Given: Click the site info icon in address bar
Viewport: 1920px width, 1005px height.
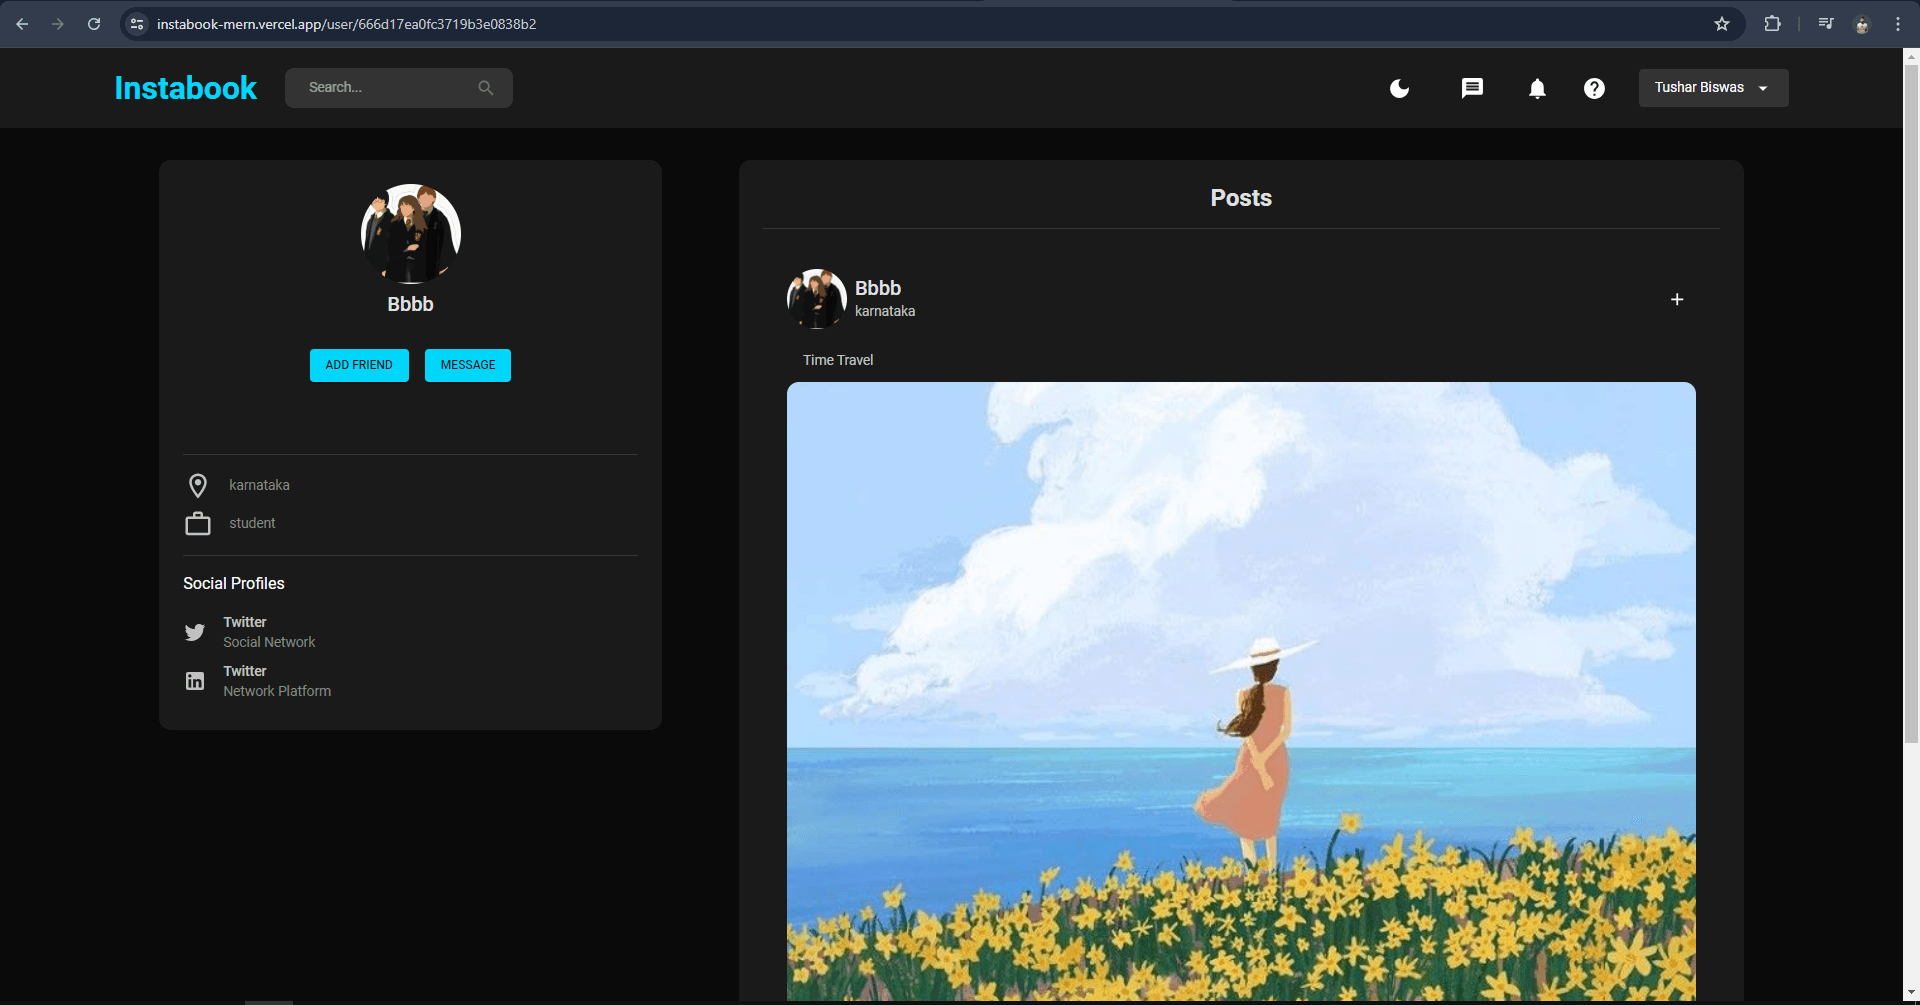Looking at the screenshot, I should click(x=135, y=24).
